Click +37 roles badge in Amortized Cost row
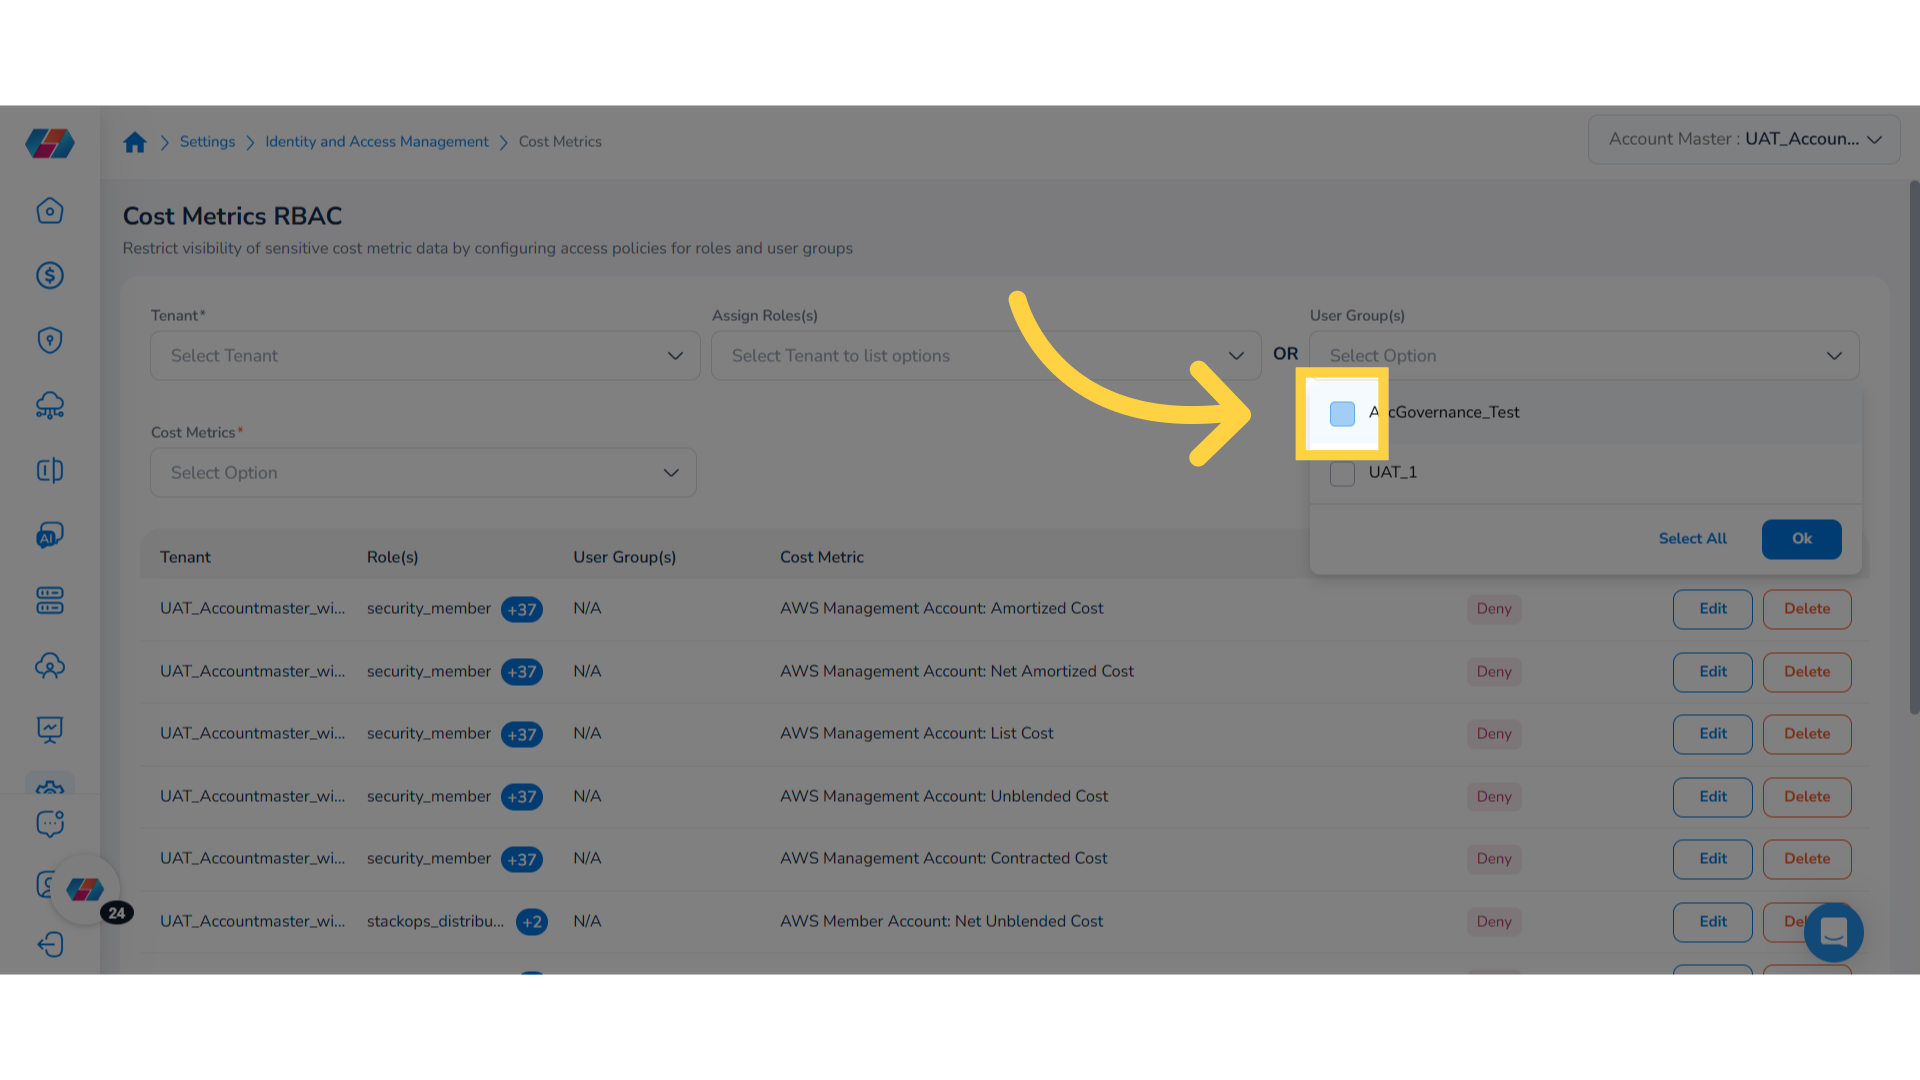This screenshot has width=1920, height=1080. 521,609
